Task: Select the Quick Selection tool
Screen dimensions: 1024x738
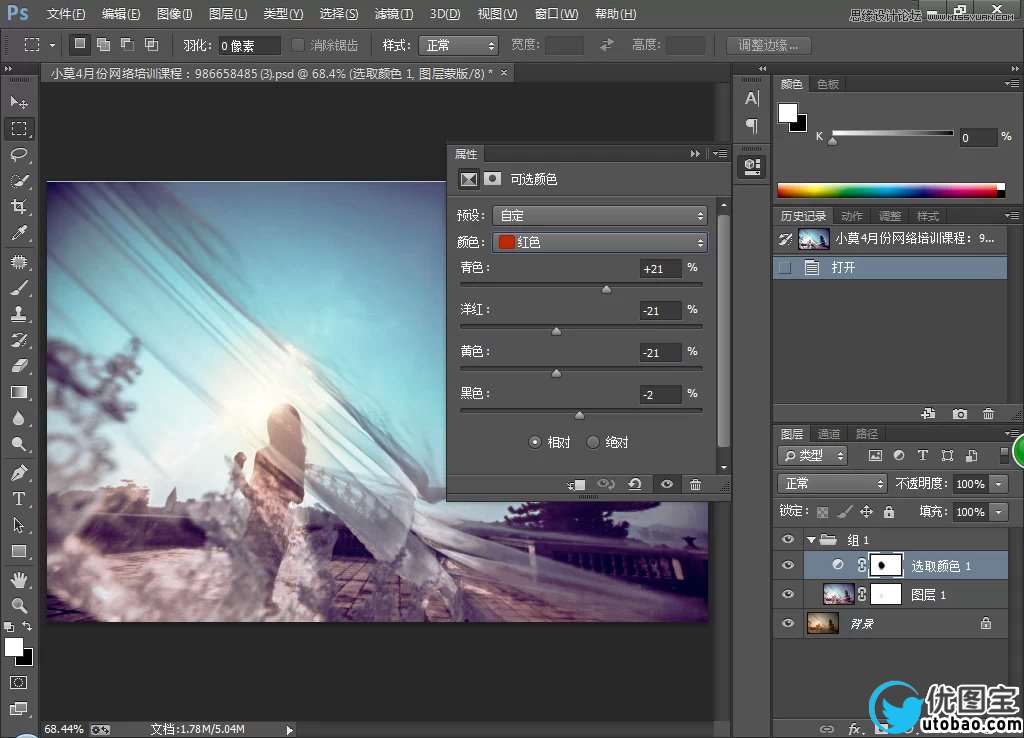Action: point(19,181)
